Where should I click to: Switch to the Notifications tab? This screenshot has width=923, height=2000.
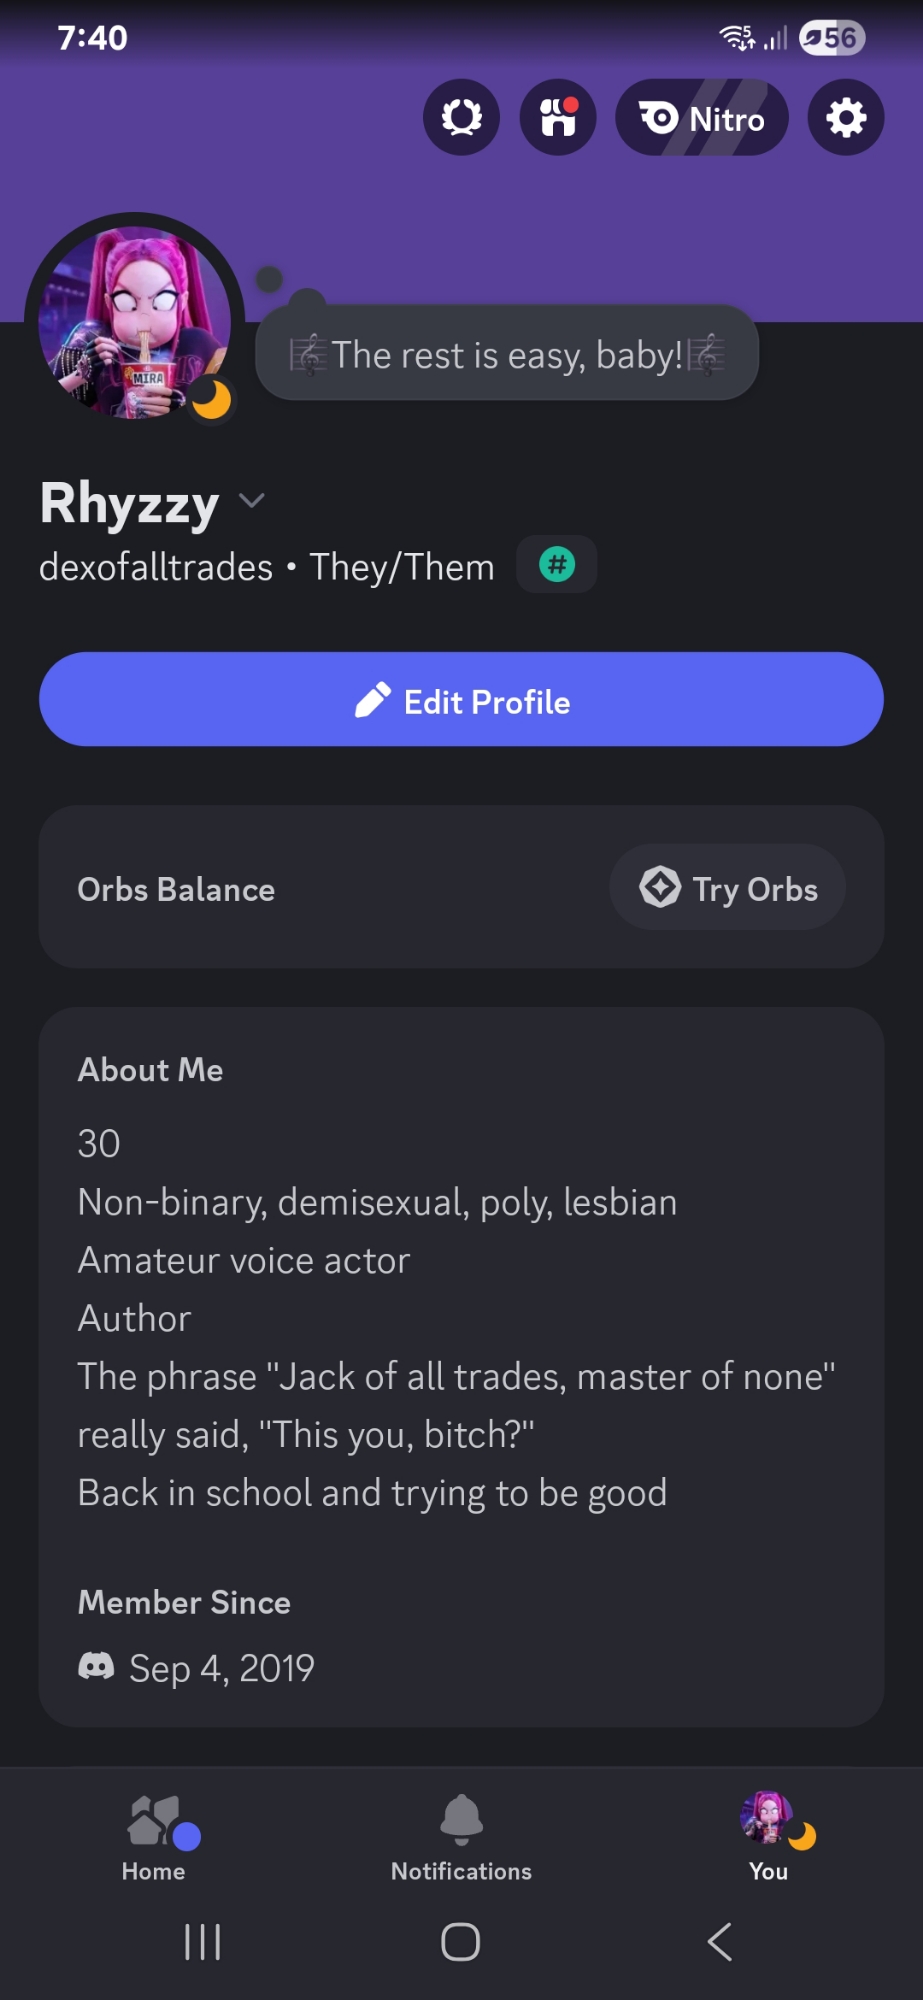coord(461,1837)
